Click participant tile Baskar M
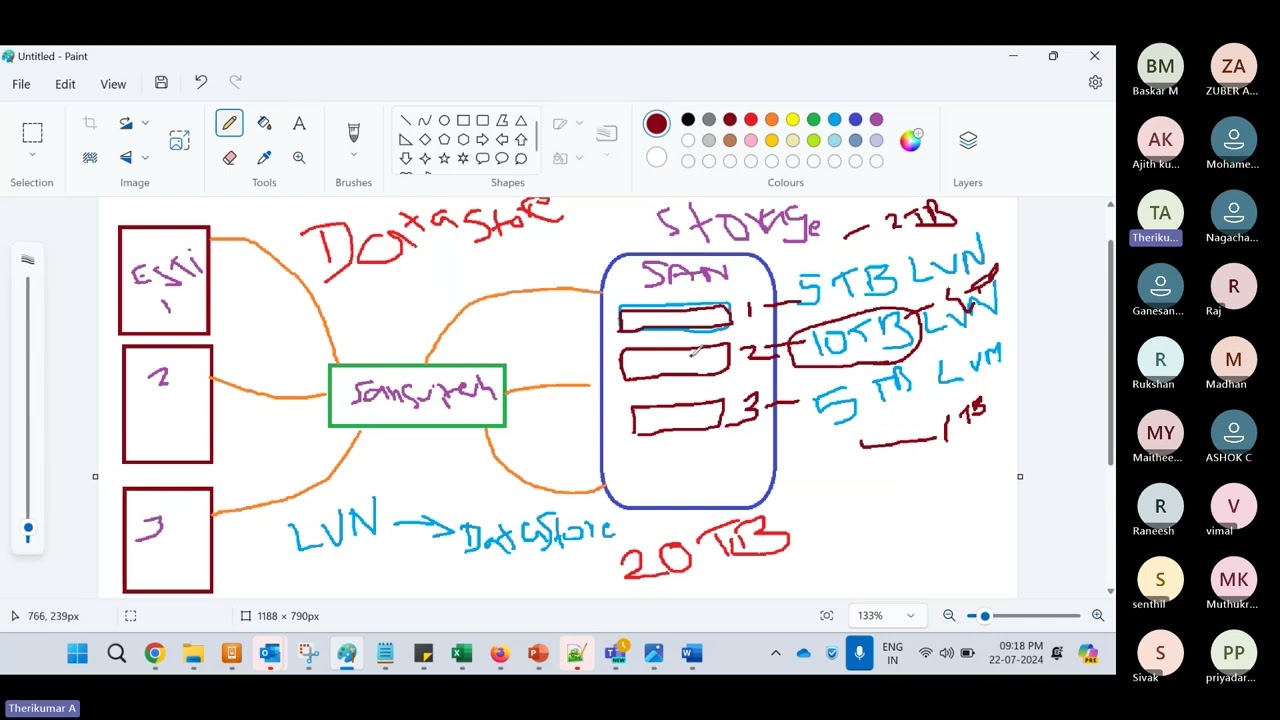 (x=1159, y=72)
